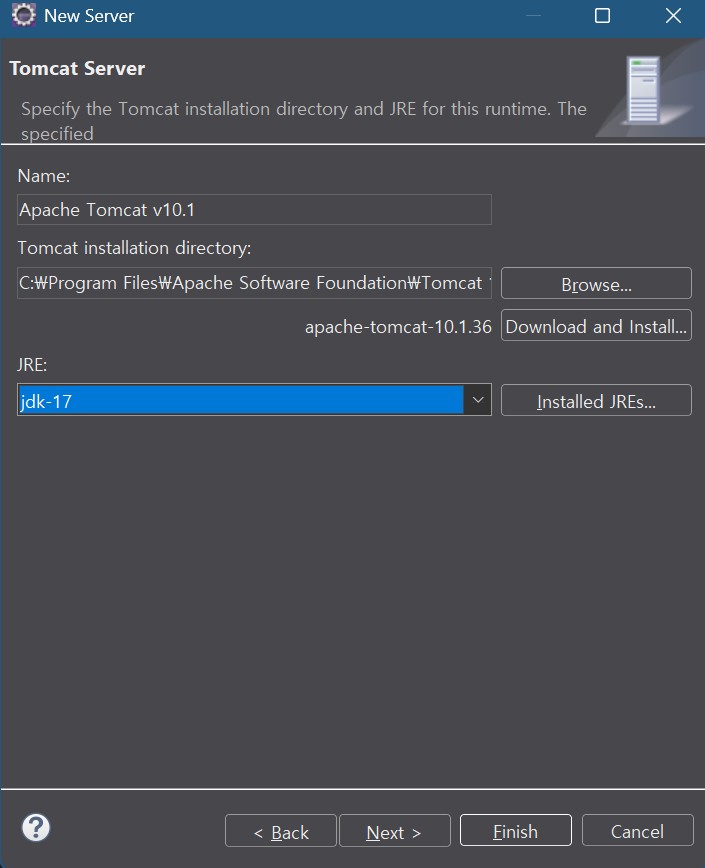The width and height of the screenshot is (705, 868).
Task: Expand the JRE dropdown arrow
Action: tap(478, 400)
